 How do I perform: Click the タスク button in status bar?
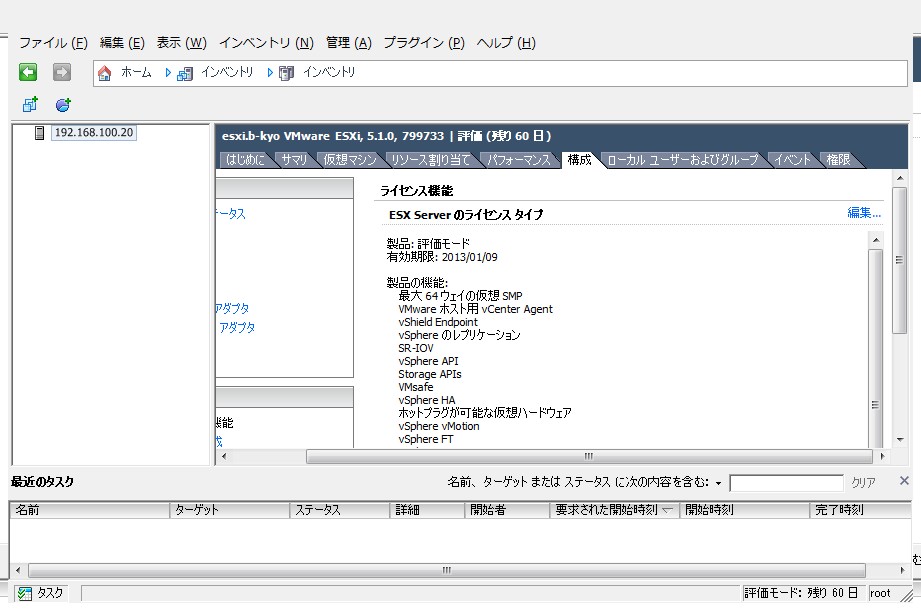coord(41,593)
